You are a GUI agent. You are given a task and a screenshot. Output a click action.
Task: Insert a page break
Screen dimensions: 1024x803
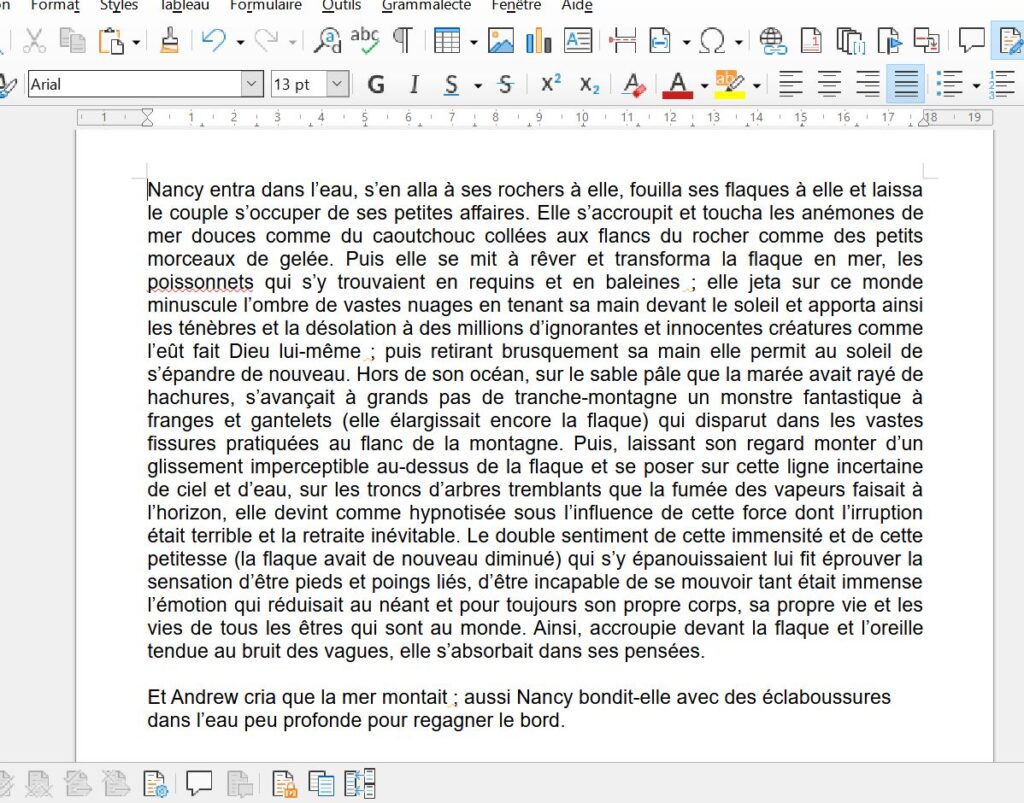(622, 41)
